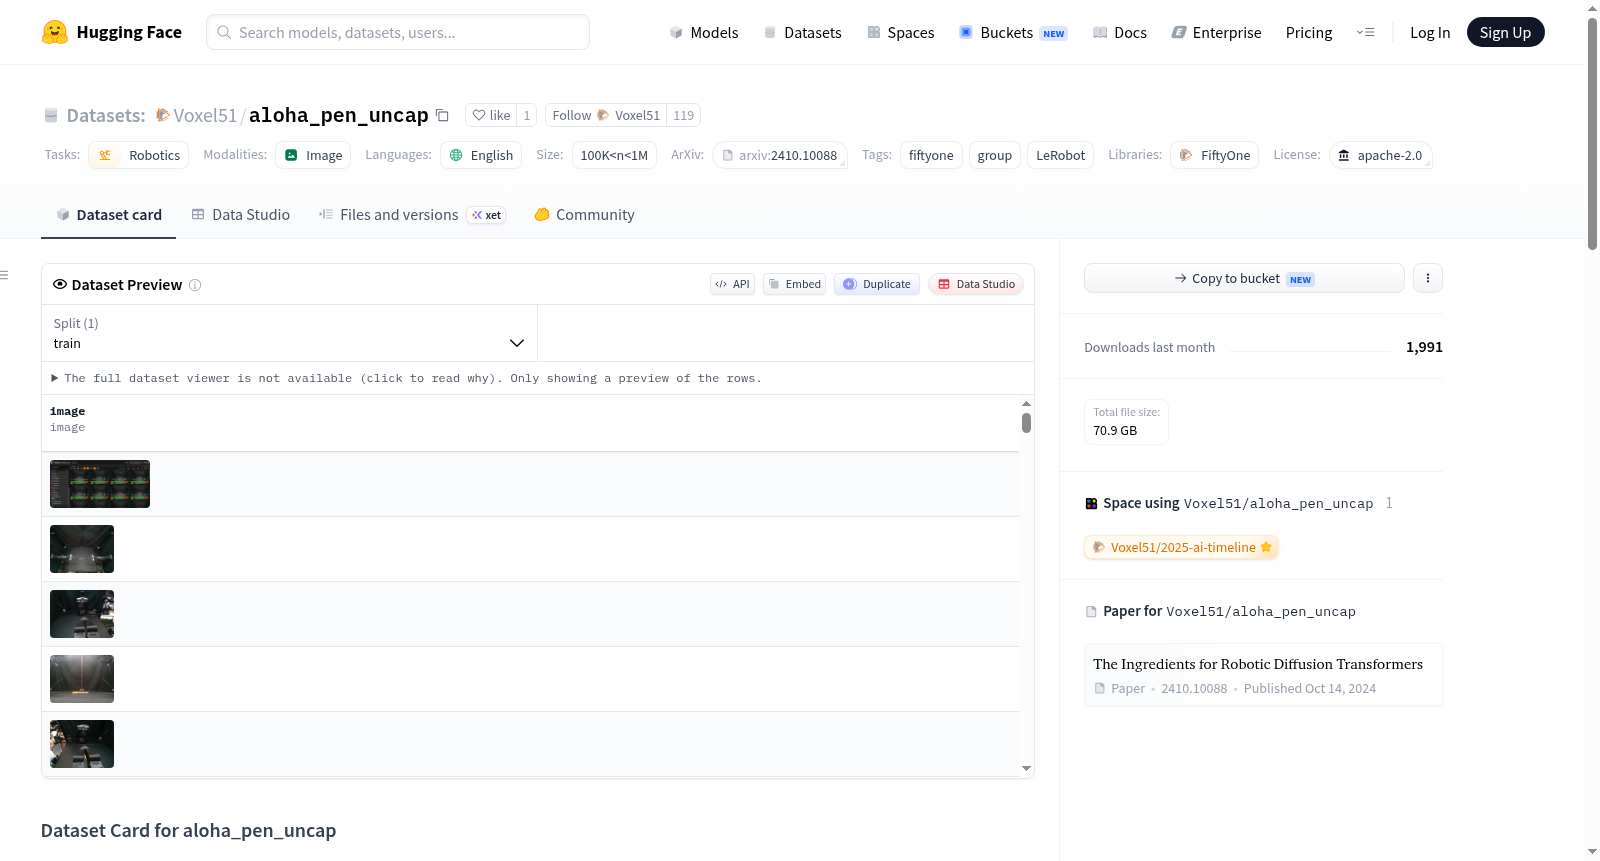Focus the search models, datasets, users field
This screenshot has height=861, width=1600.
398,32
